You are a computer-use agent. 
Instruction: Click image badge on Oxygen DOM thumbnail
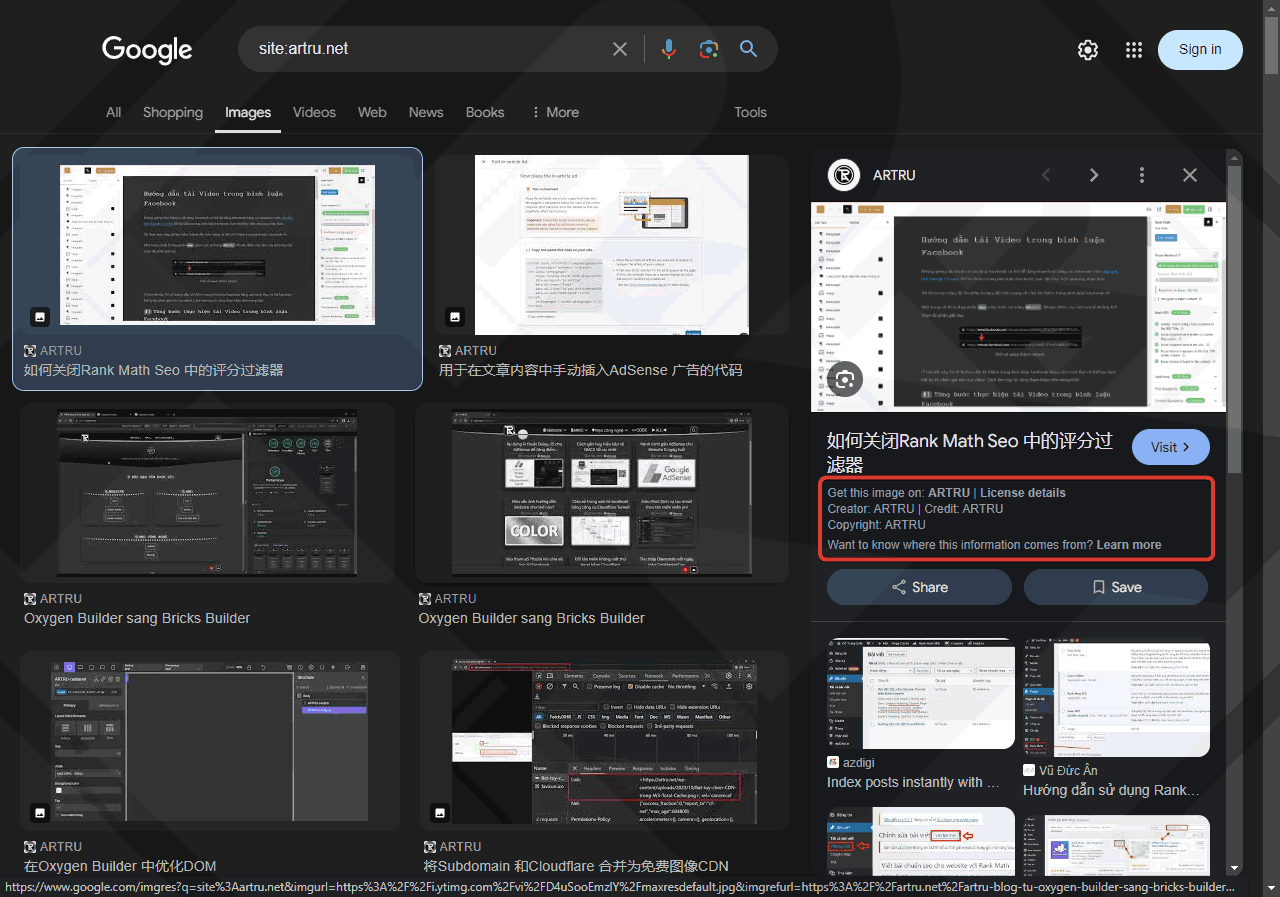(40, 812)
